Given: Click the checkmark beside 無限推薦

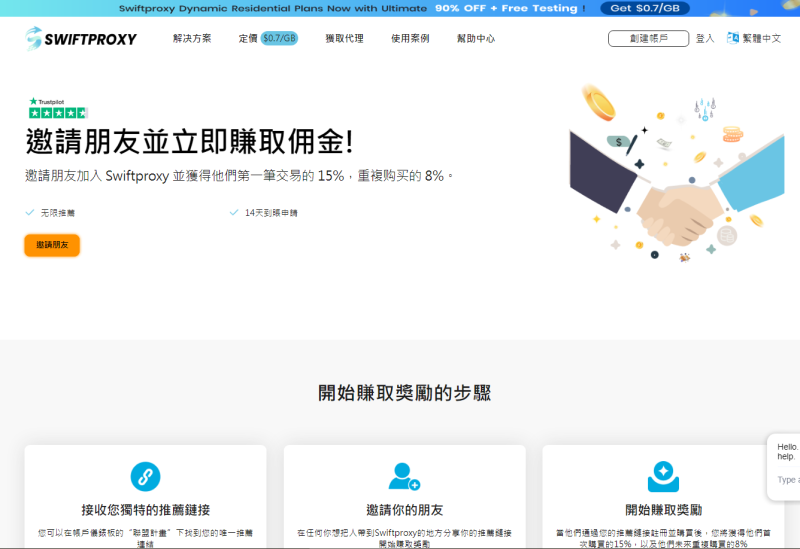Looking at the screenshot, I should tap(30, 212).
